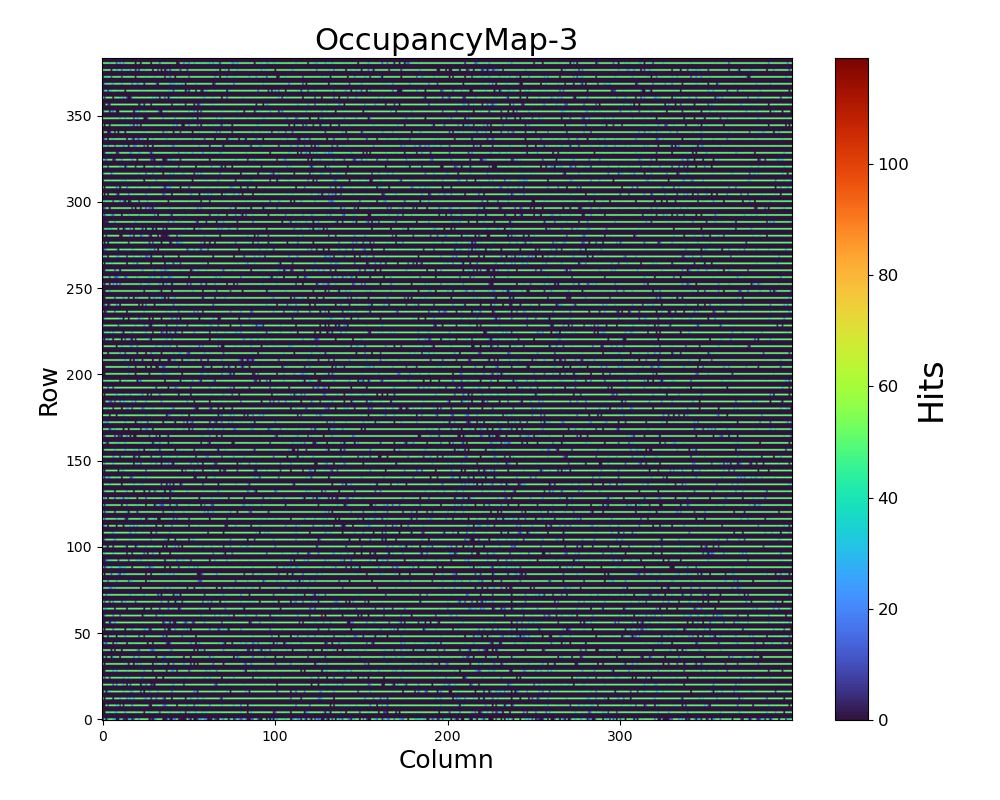This screenshot has height=800, width=1000.
Task: Click the y-axis tick label 150
Action: (x=80, y=461)
